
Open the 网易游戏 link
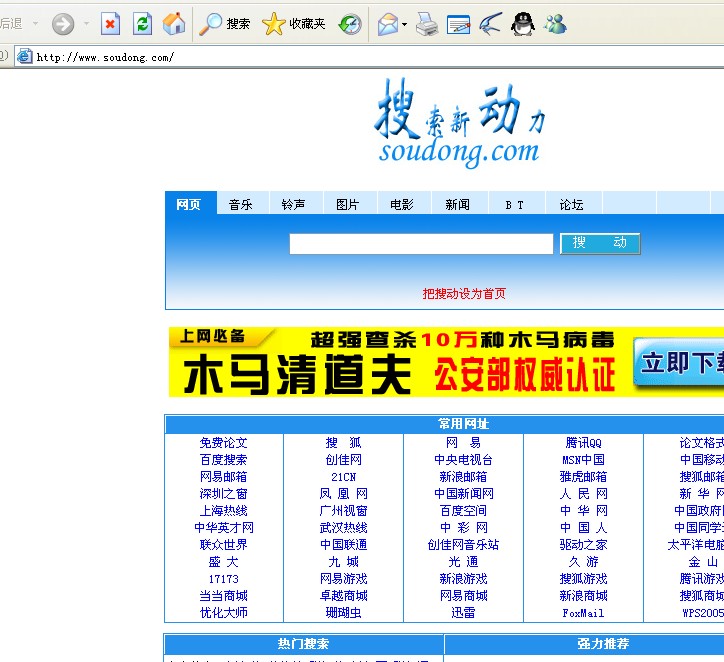[344, 579]
